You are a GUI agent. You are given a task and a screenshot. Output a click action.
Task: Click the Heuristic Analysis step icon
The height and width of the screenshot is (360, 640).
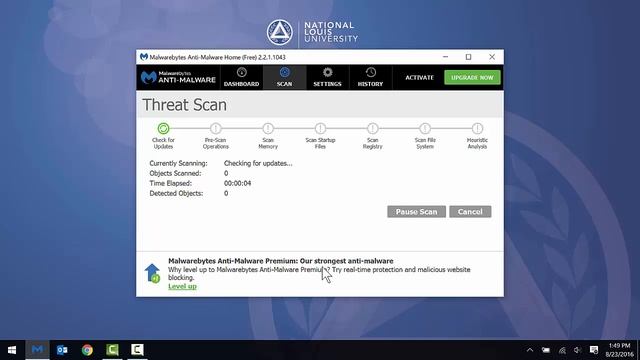coord(477,129)
